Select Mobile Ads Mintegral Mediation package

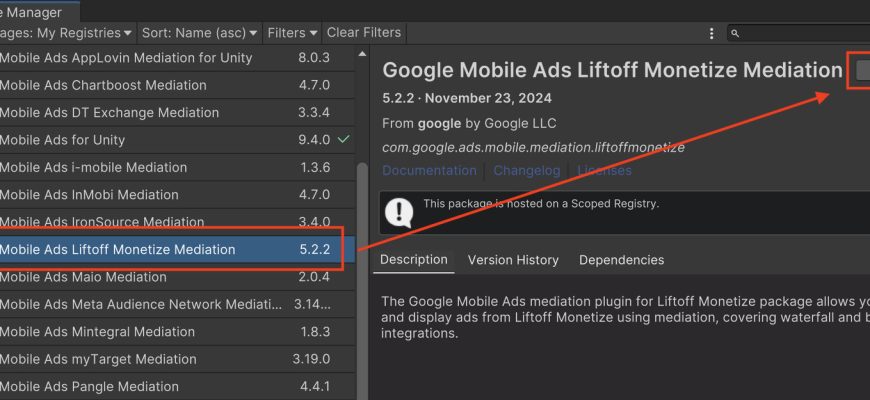[x=177, y=332]
